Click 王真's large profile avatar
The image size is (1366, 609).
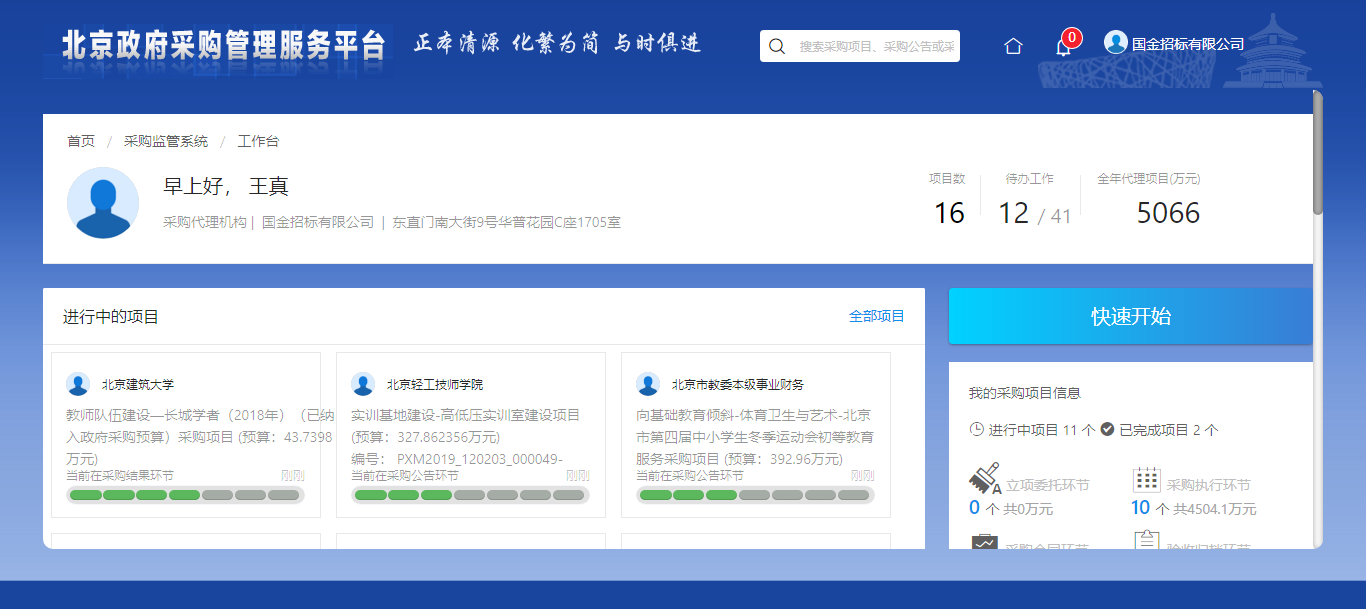(x=103, y=203)
